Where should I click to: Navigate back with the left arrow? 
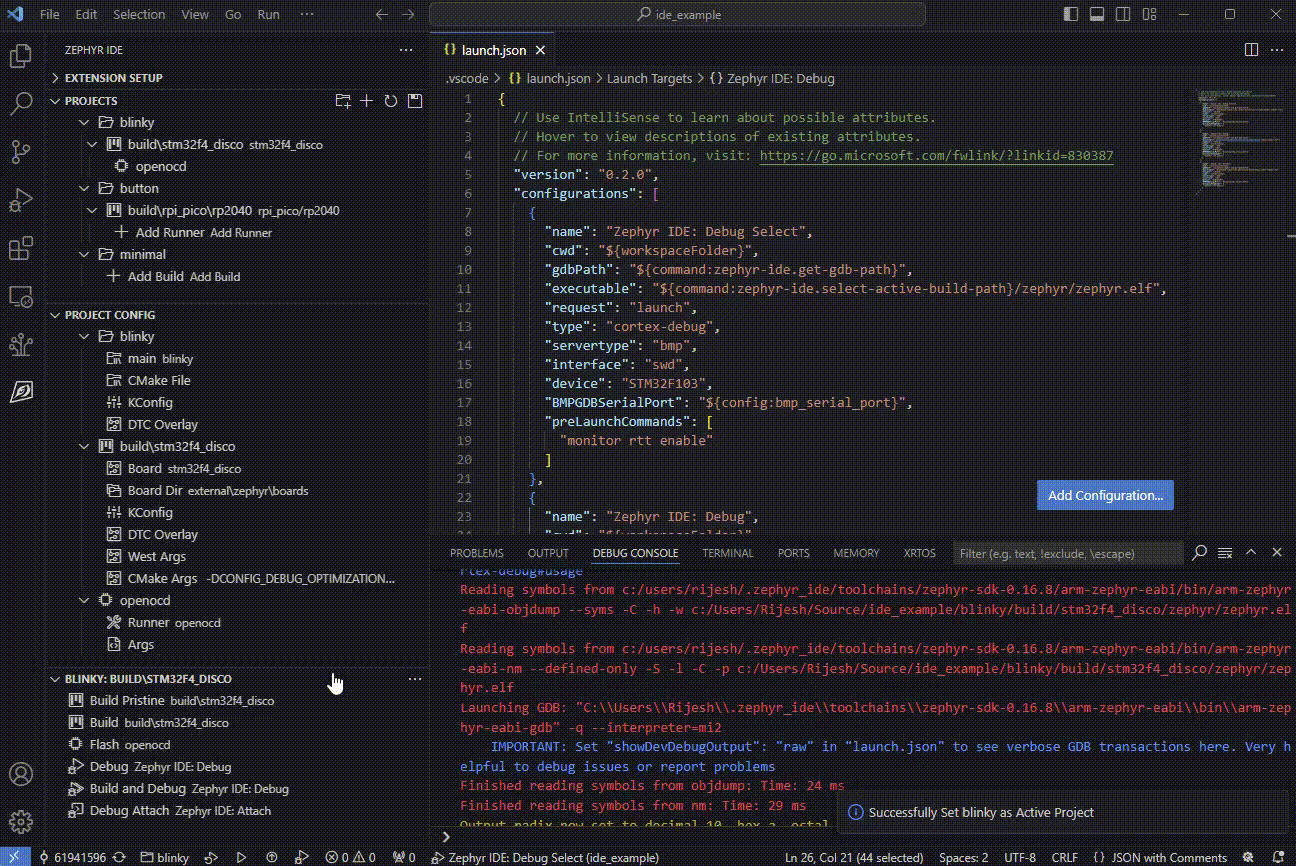[x=381, y=15]
